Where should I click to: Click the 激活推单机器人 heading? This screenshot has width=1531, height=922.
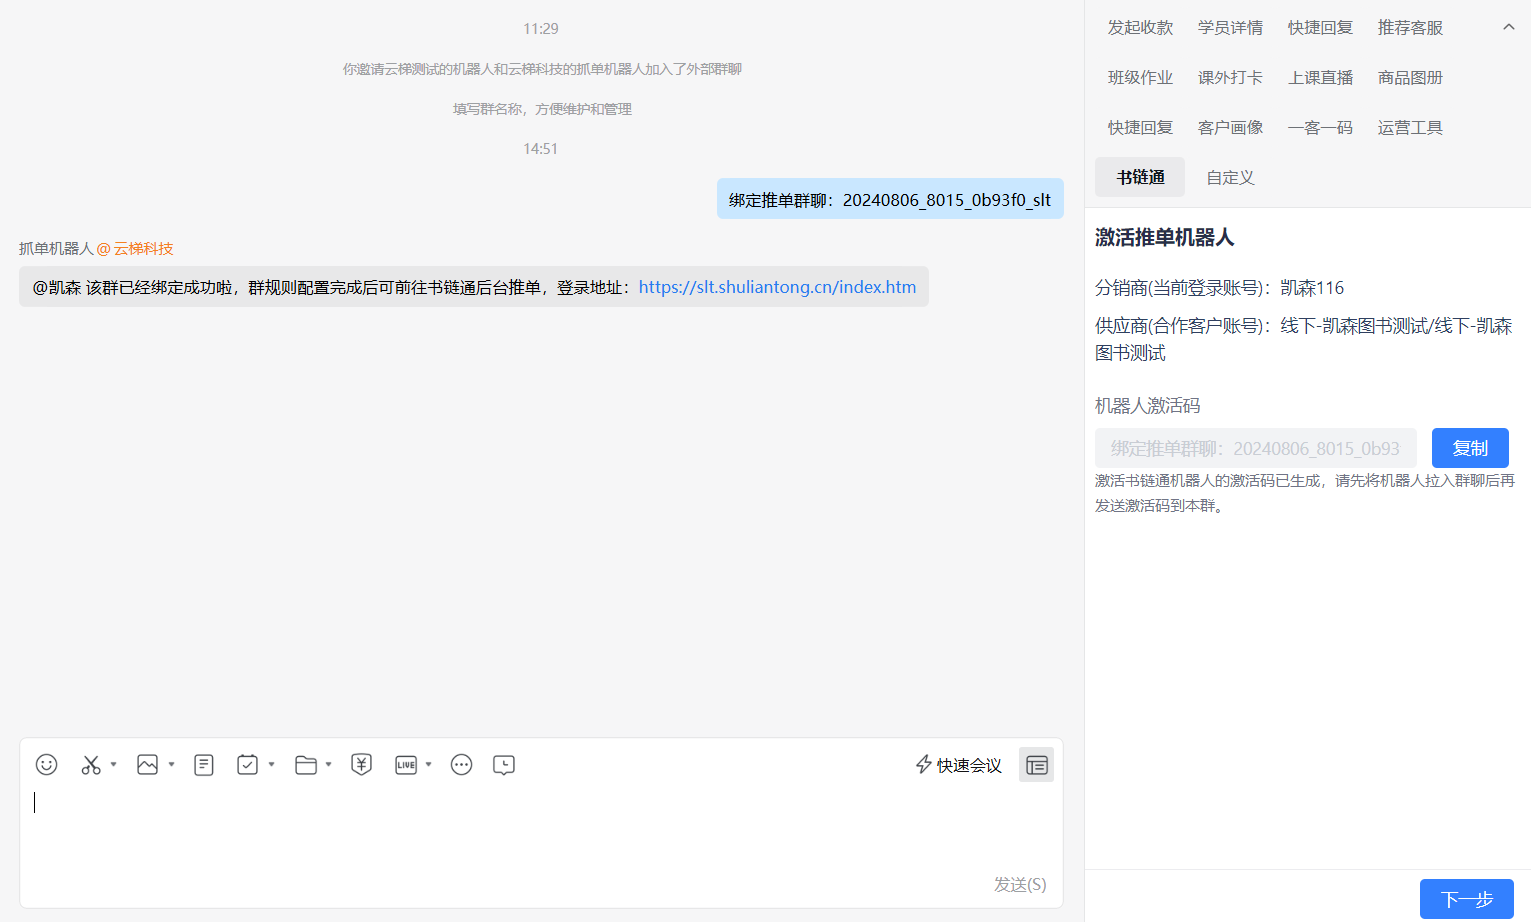(x=1164, y=237)
